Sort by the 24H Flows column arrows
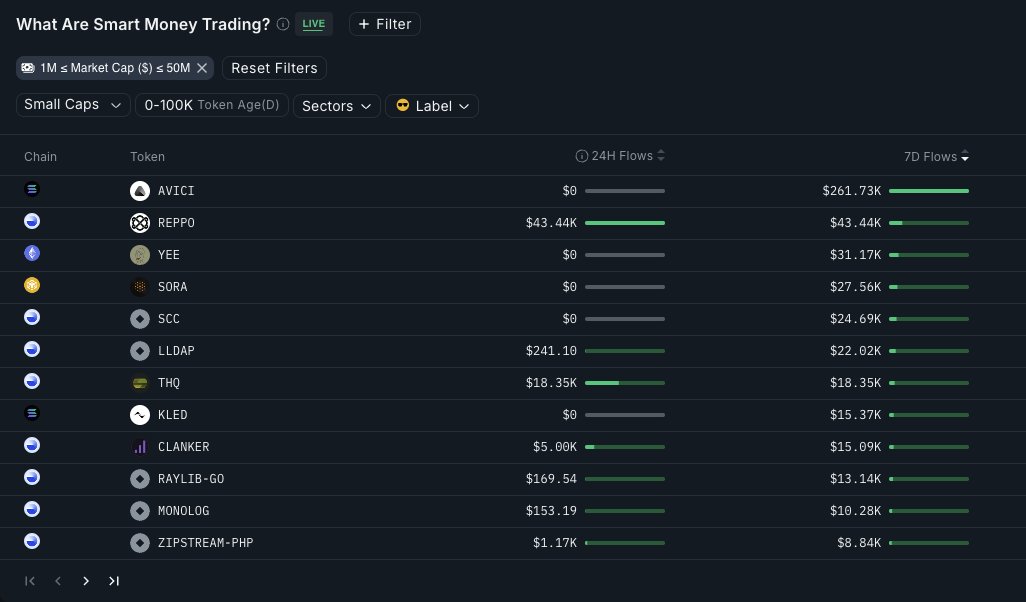 point(661,156)
